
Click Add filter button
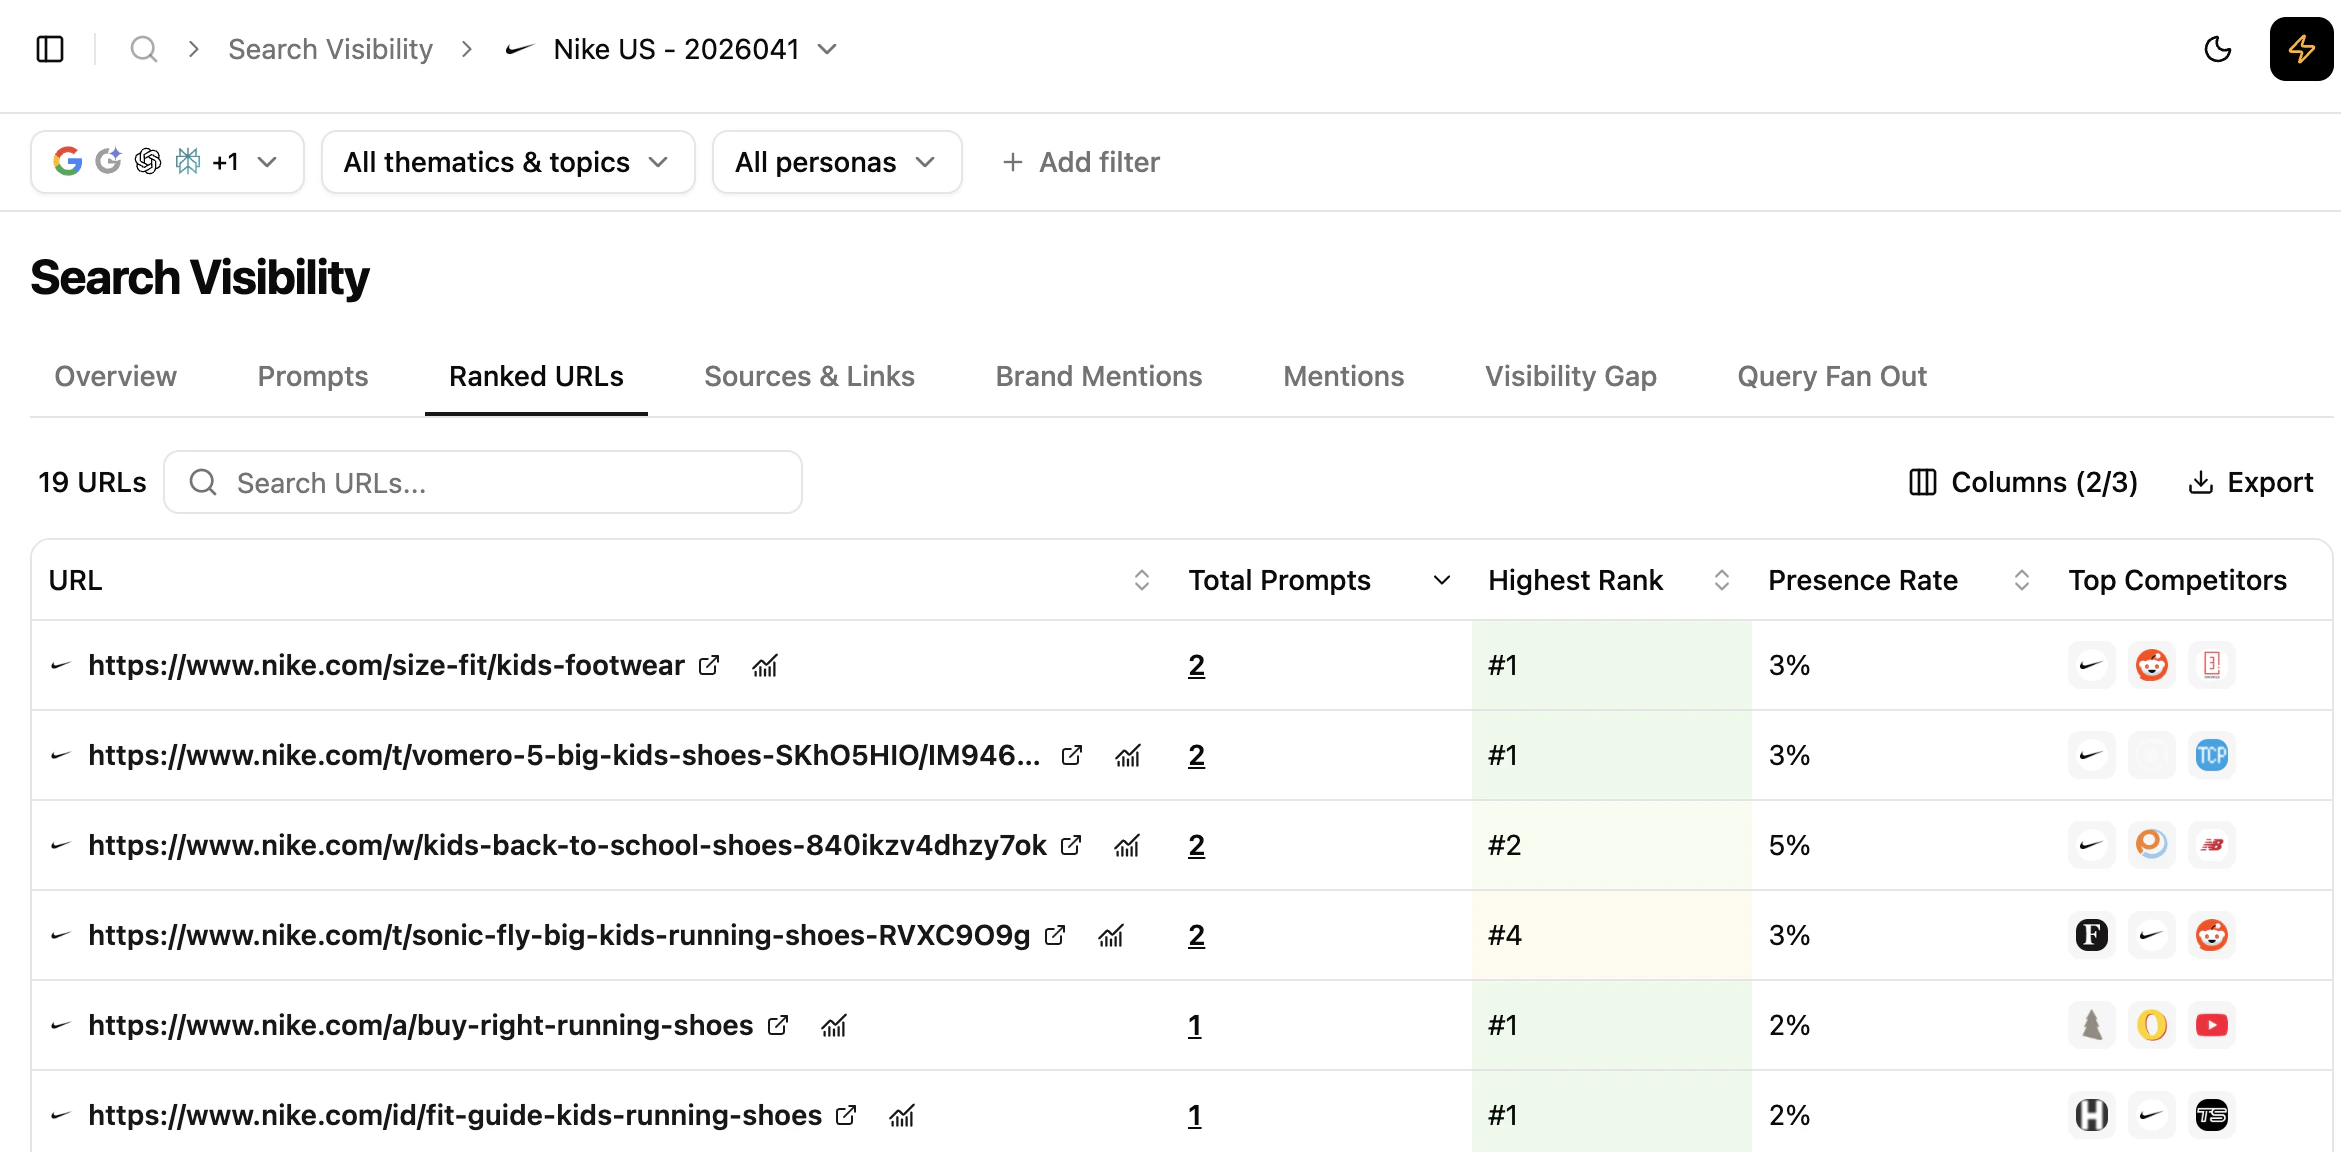[1081, 162]
